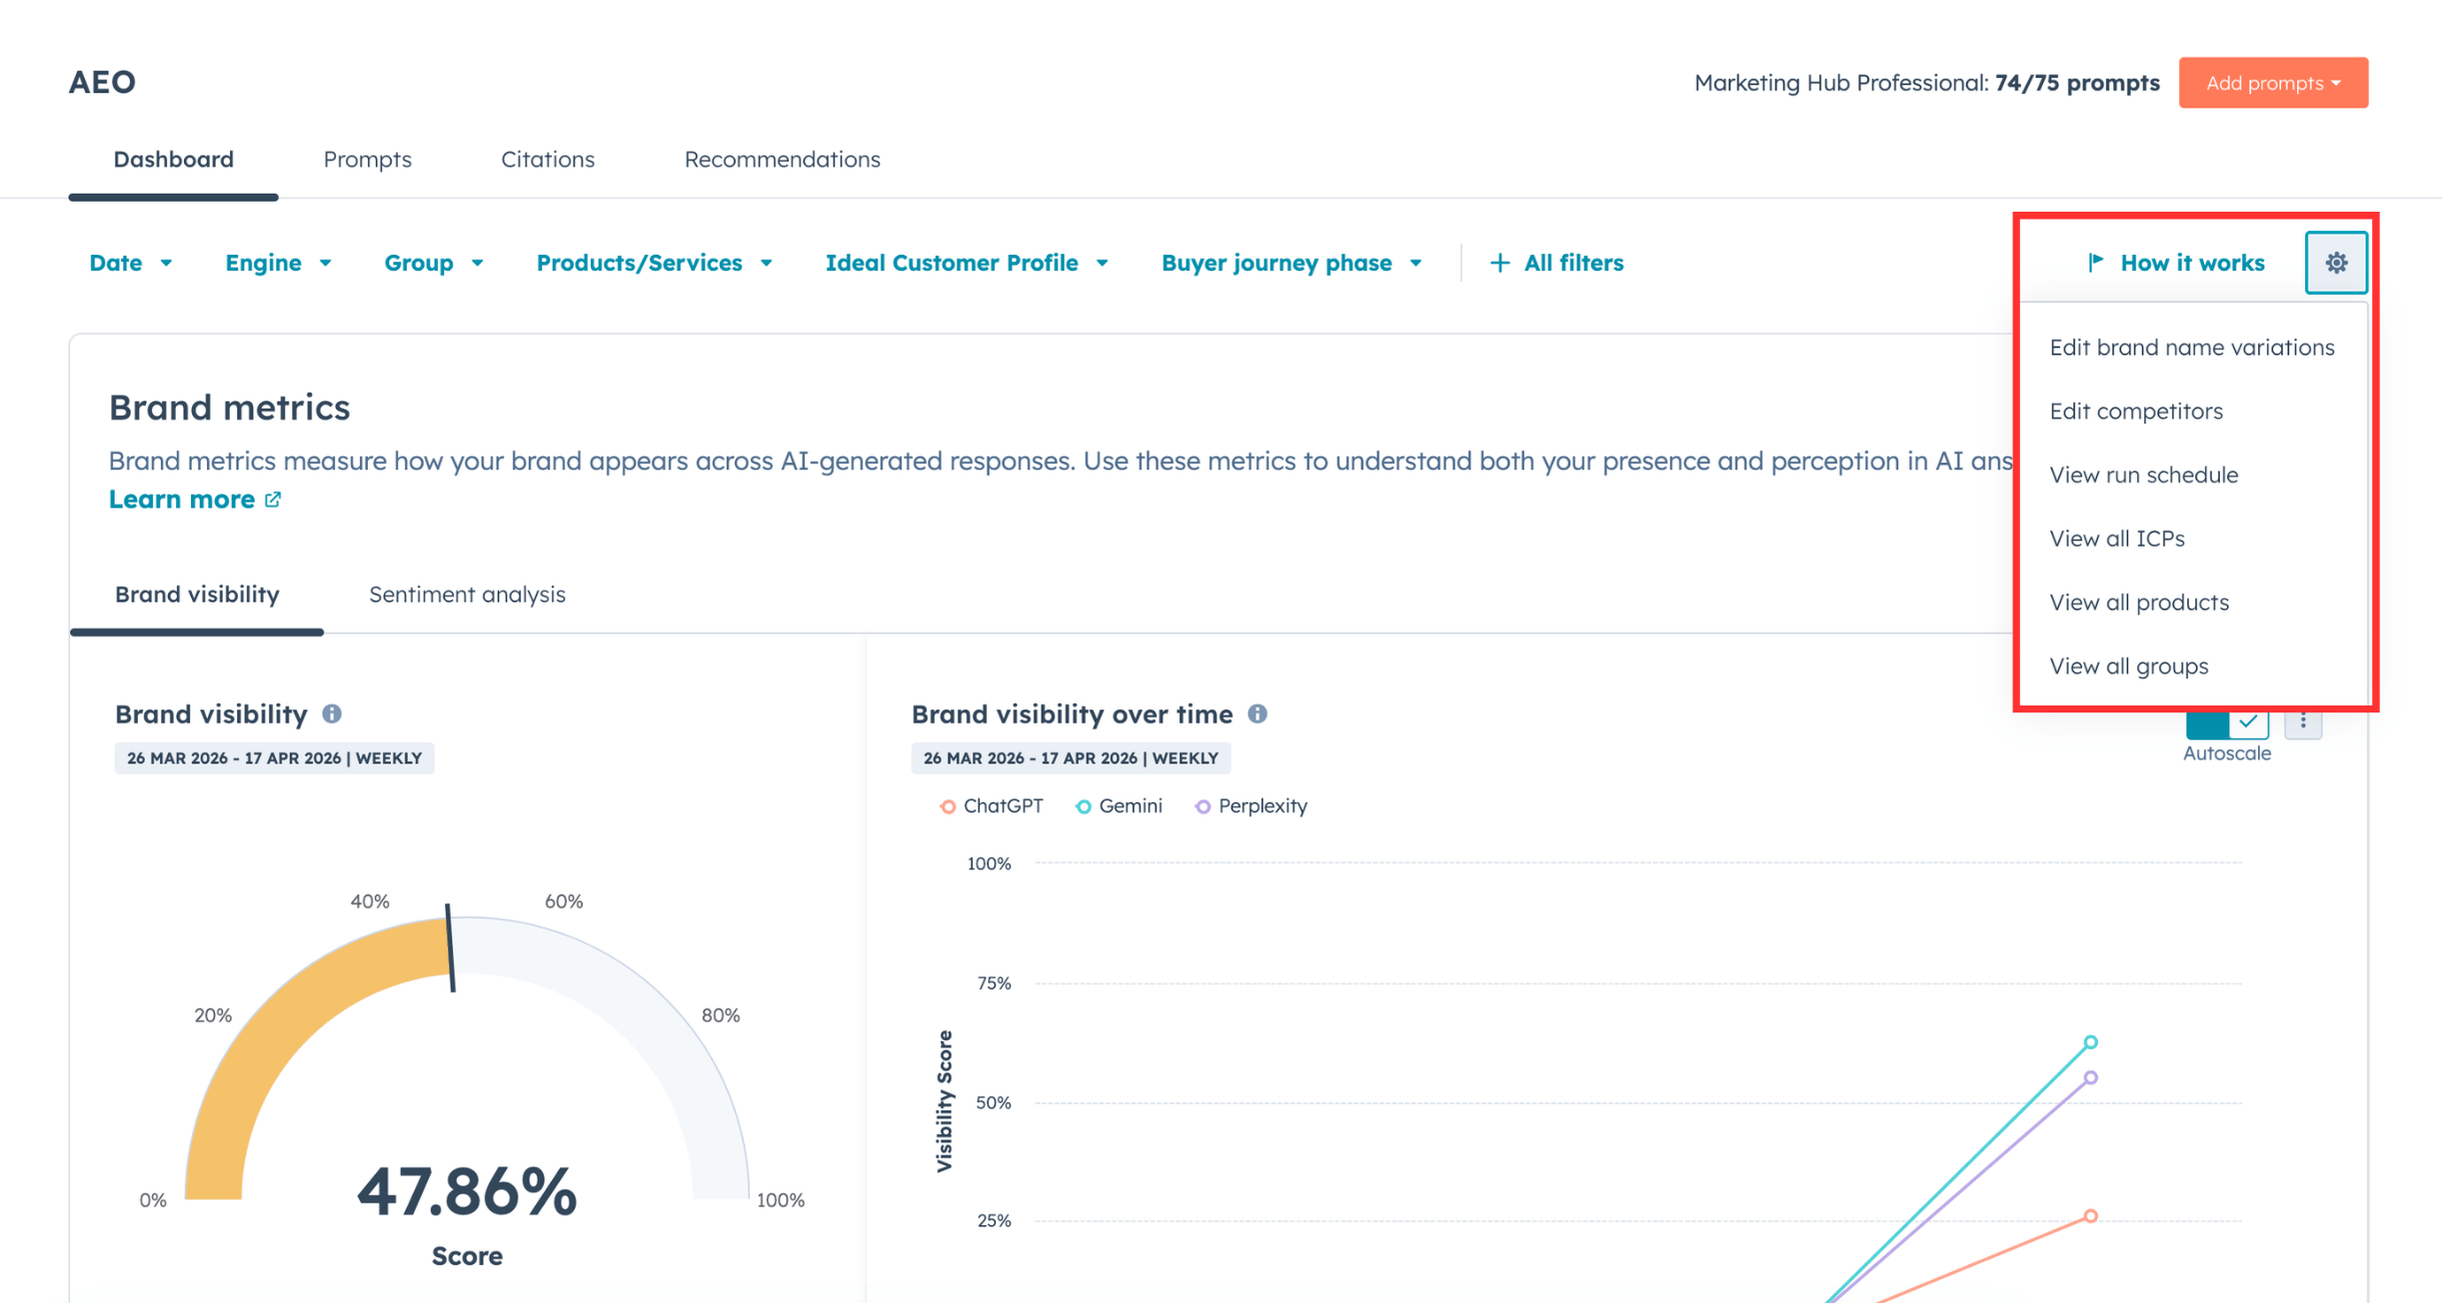
Task: Click the plus icon next to All filters
Action: [x=1500, y=262]
